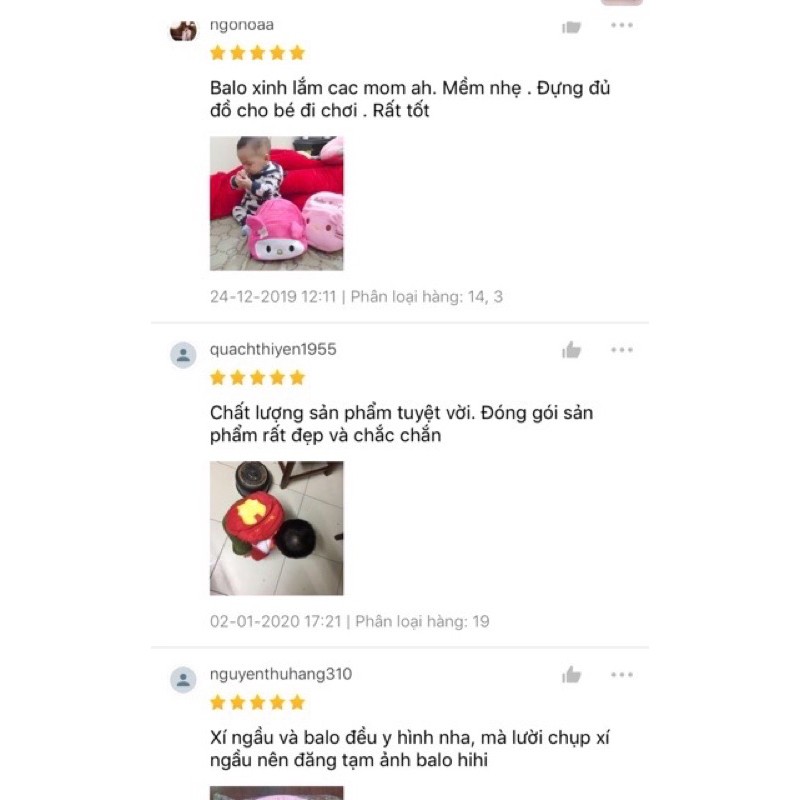View the partially visible photo under nguyenthuhang310's review
Viewport: 800px width, 800px height.
[277, 793]
